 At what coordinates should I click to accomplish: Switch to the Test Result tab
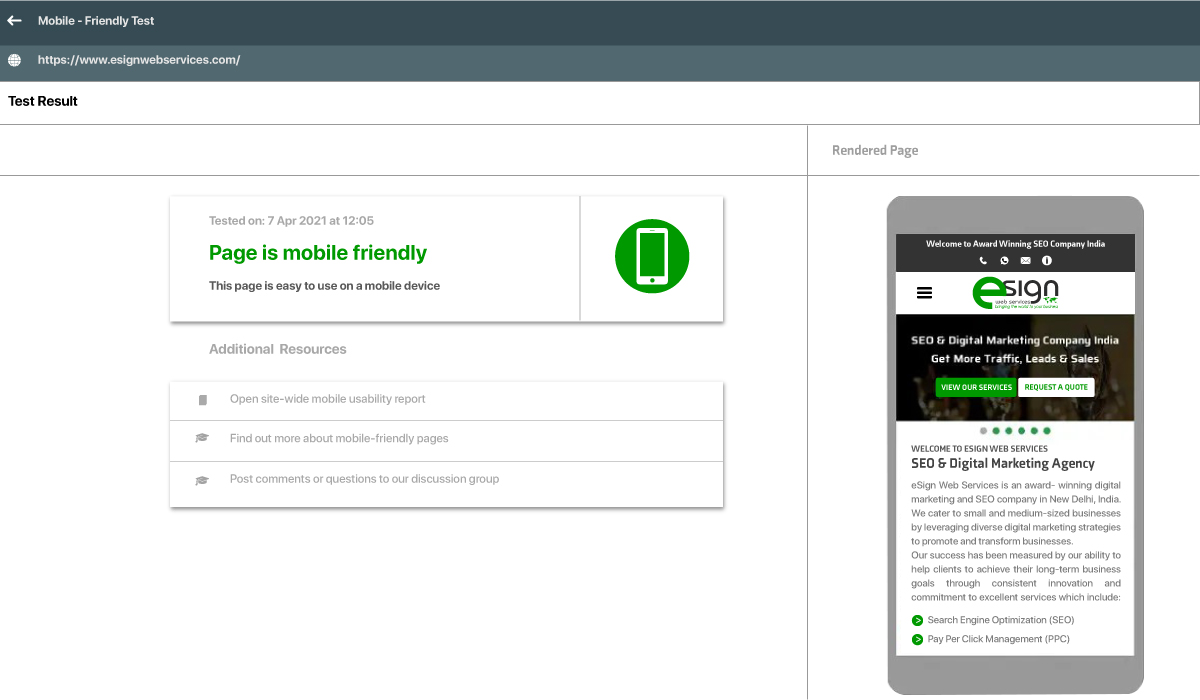pyautogui.click(x=42, y=101)
